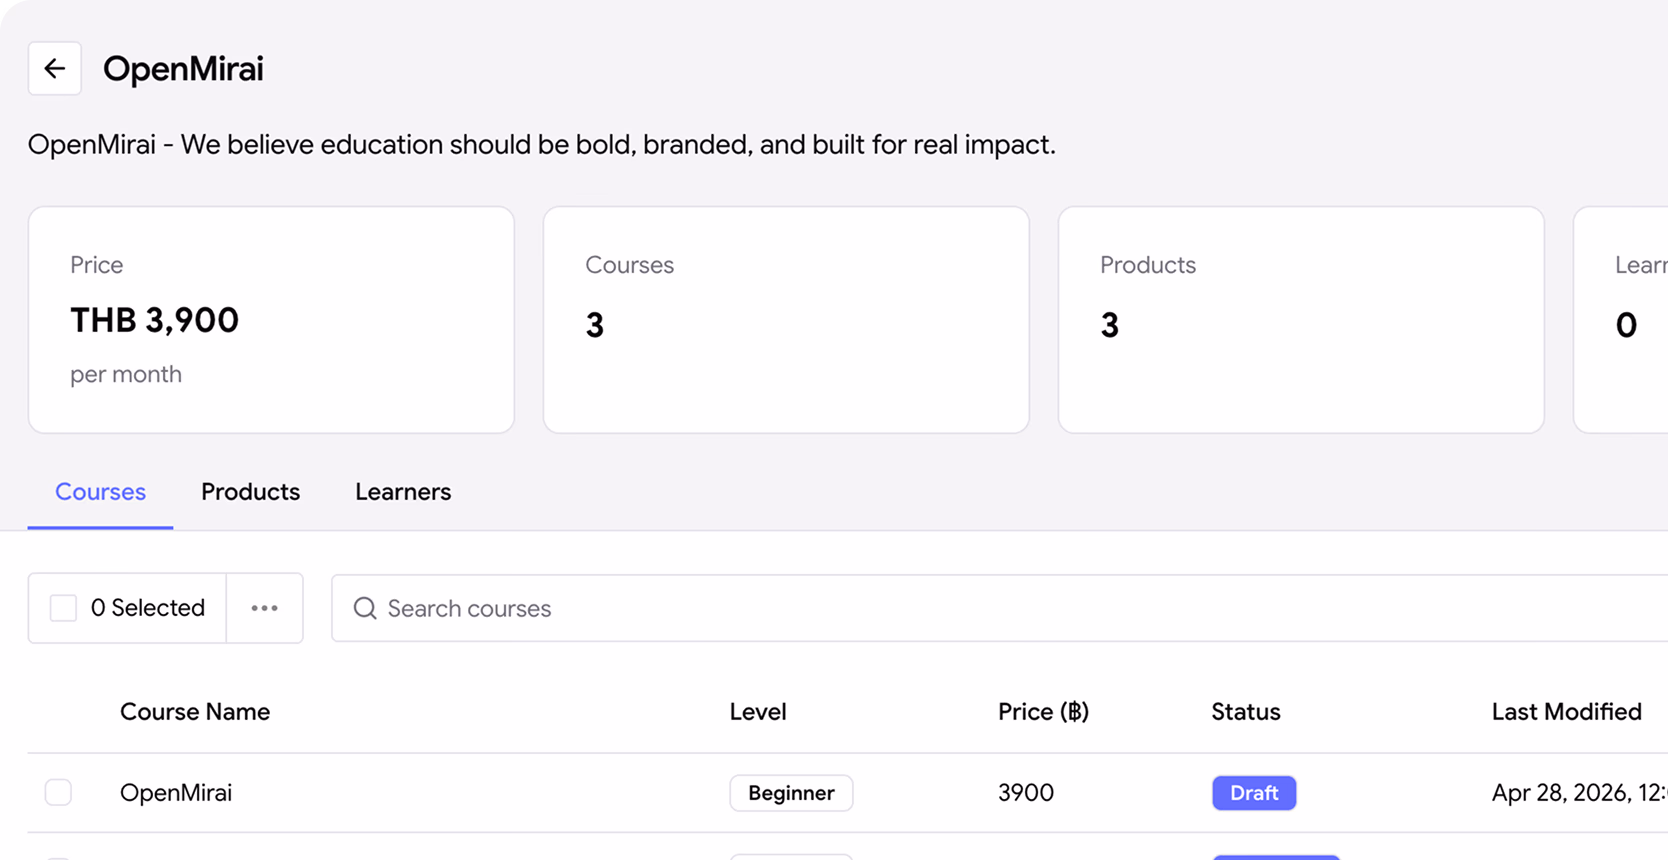Open the three-dots bulk actions menu
This screenshot has height=860, width=1668.
[264, 608]
